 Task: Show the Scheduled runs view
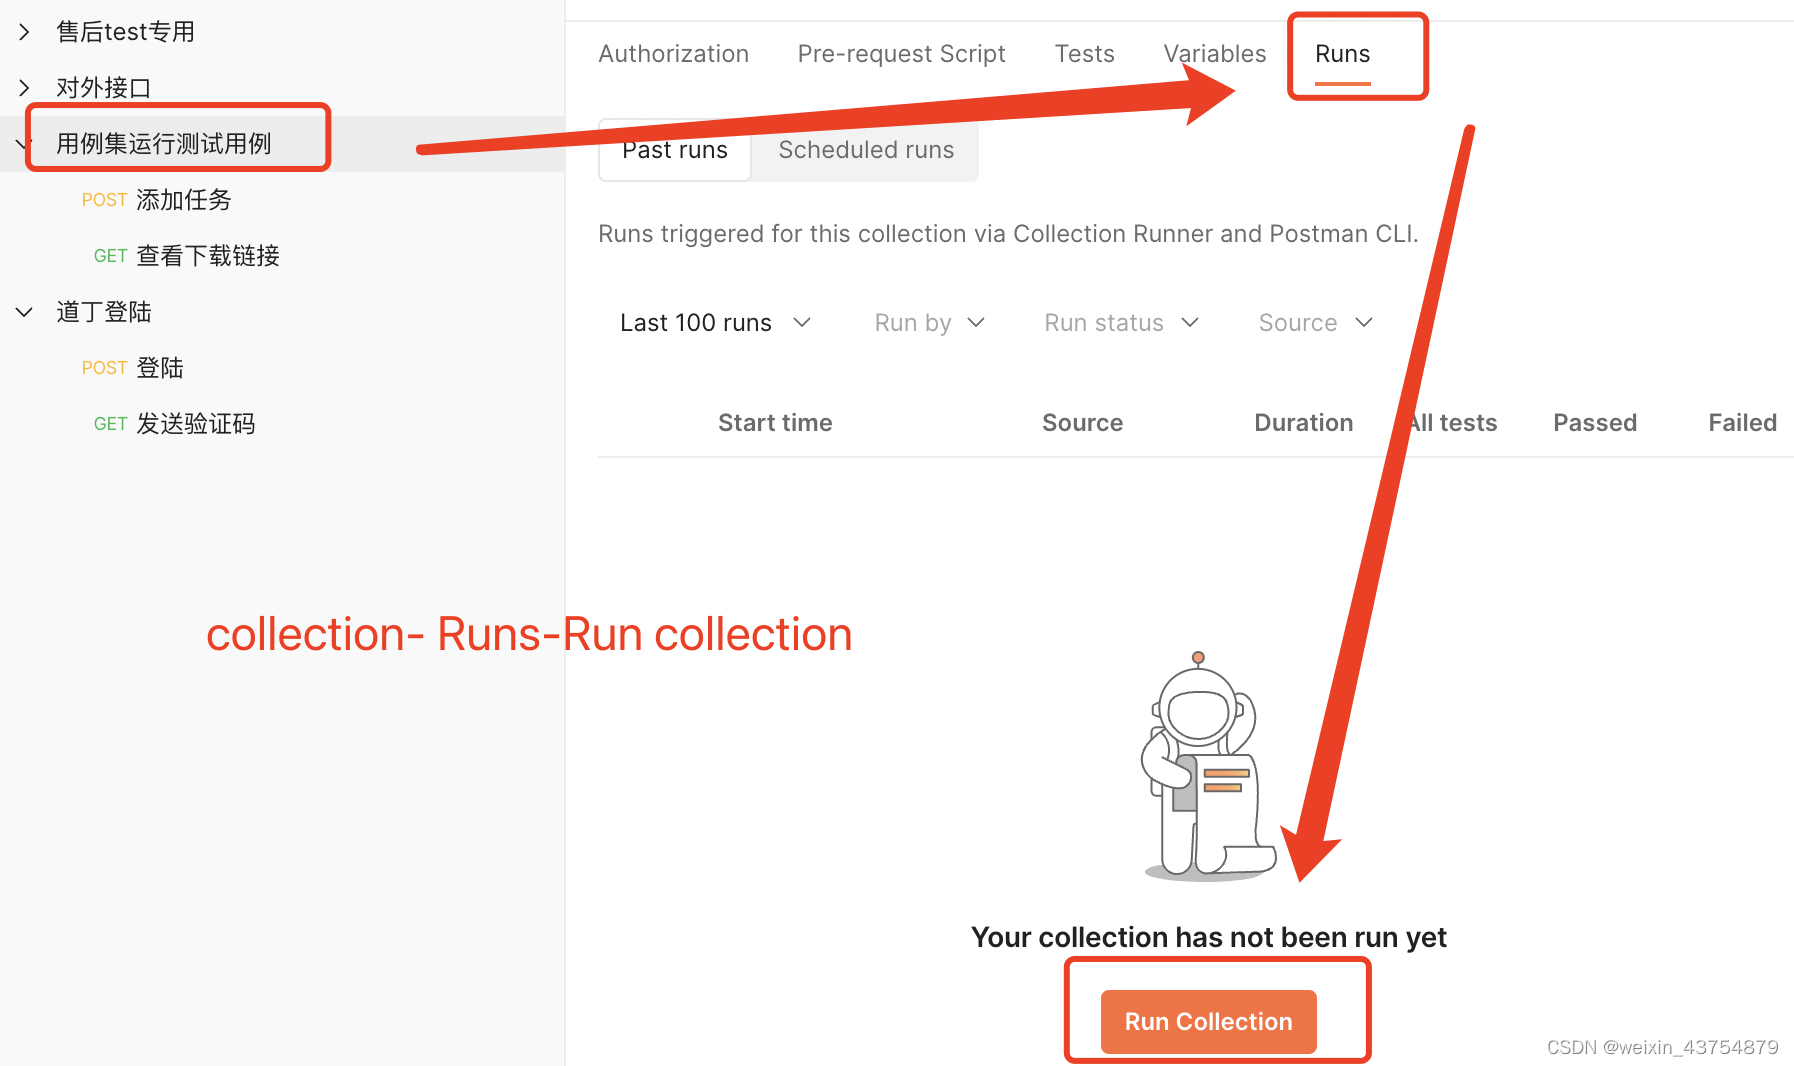pyautogui.click(x=866, y=150)
